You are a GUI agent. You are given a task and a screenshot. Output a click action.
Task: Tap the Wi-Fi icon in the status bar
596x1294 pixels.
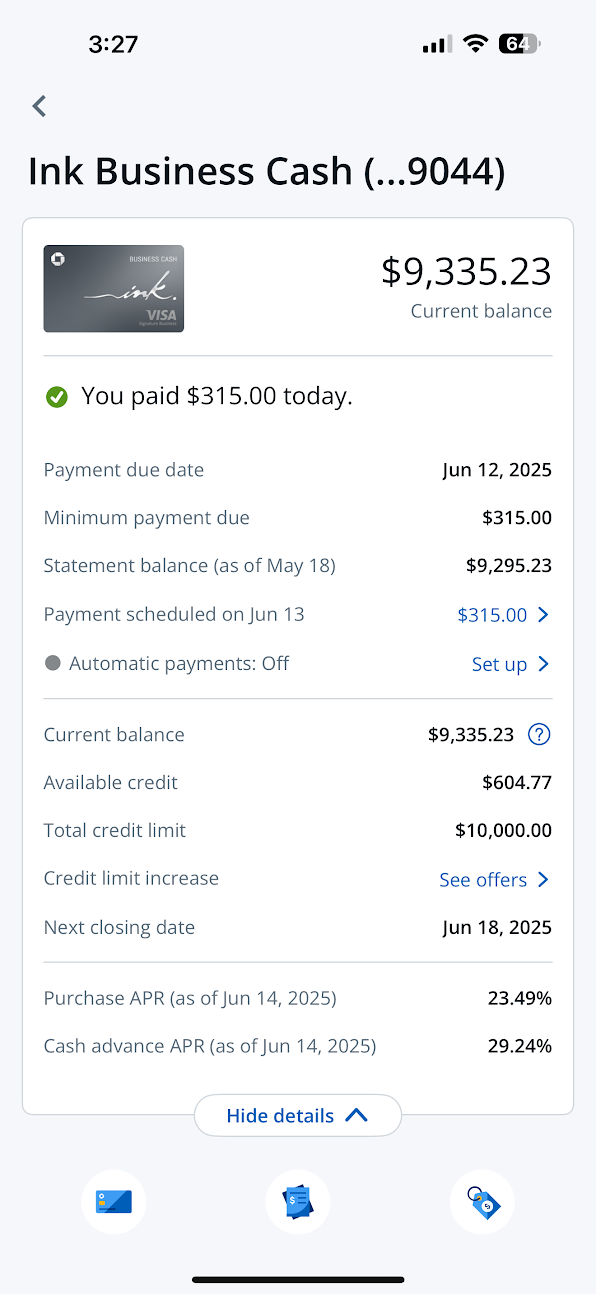475,43
